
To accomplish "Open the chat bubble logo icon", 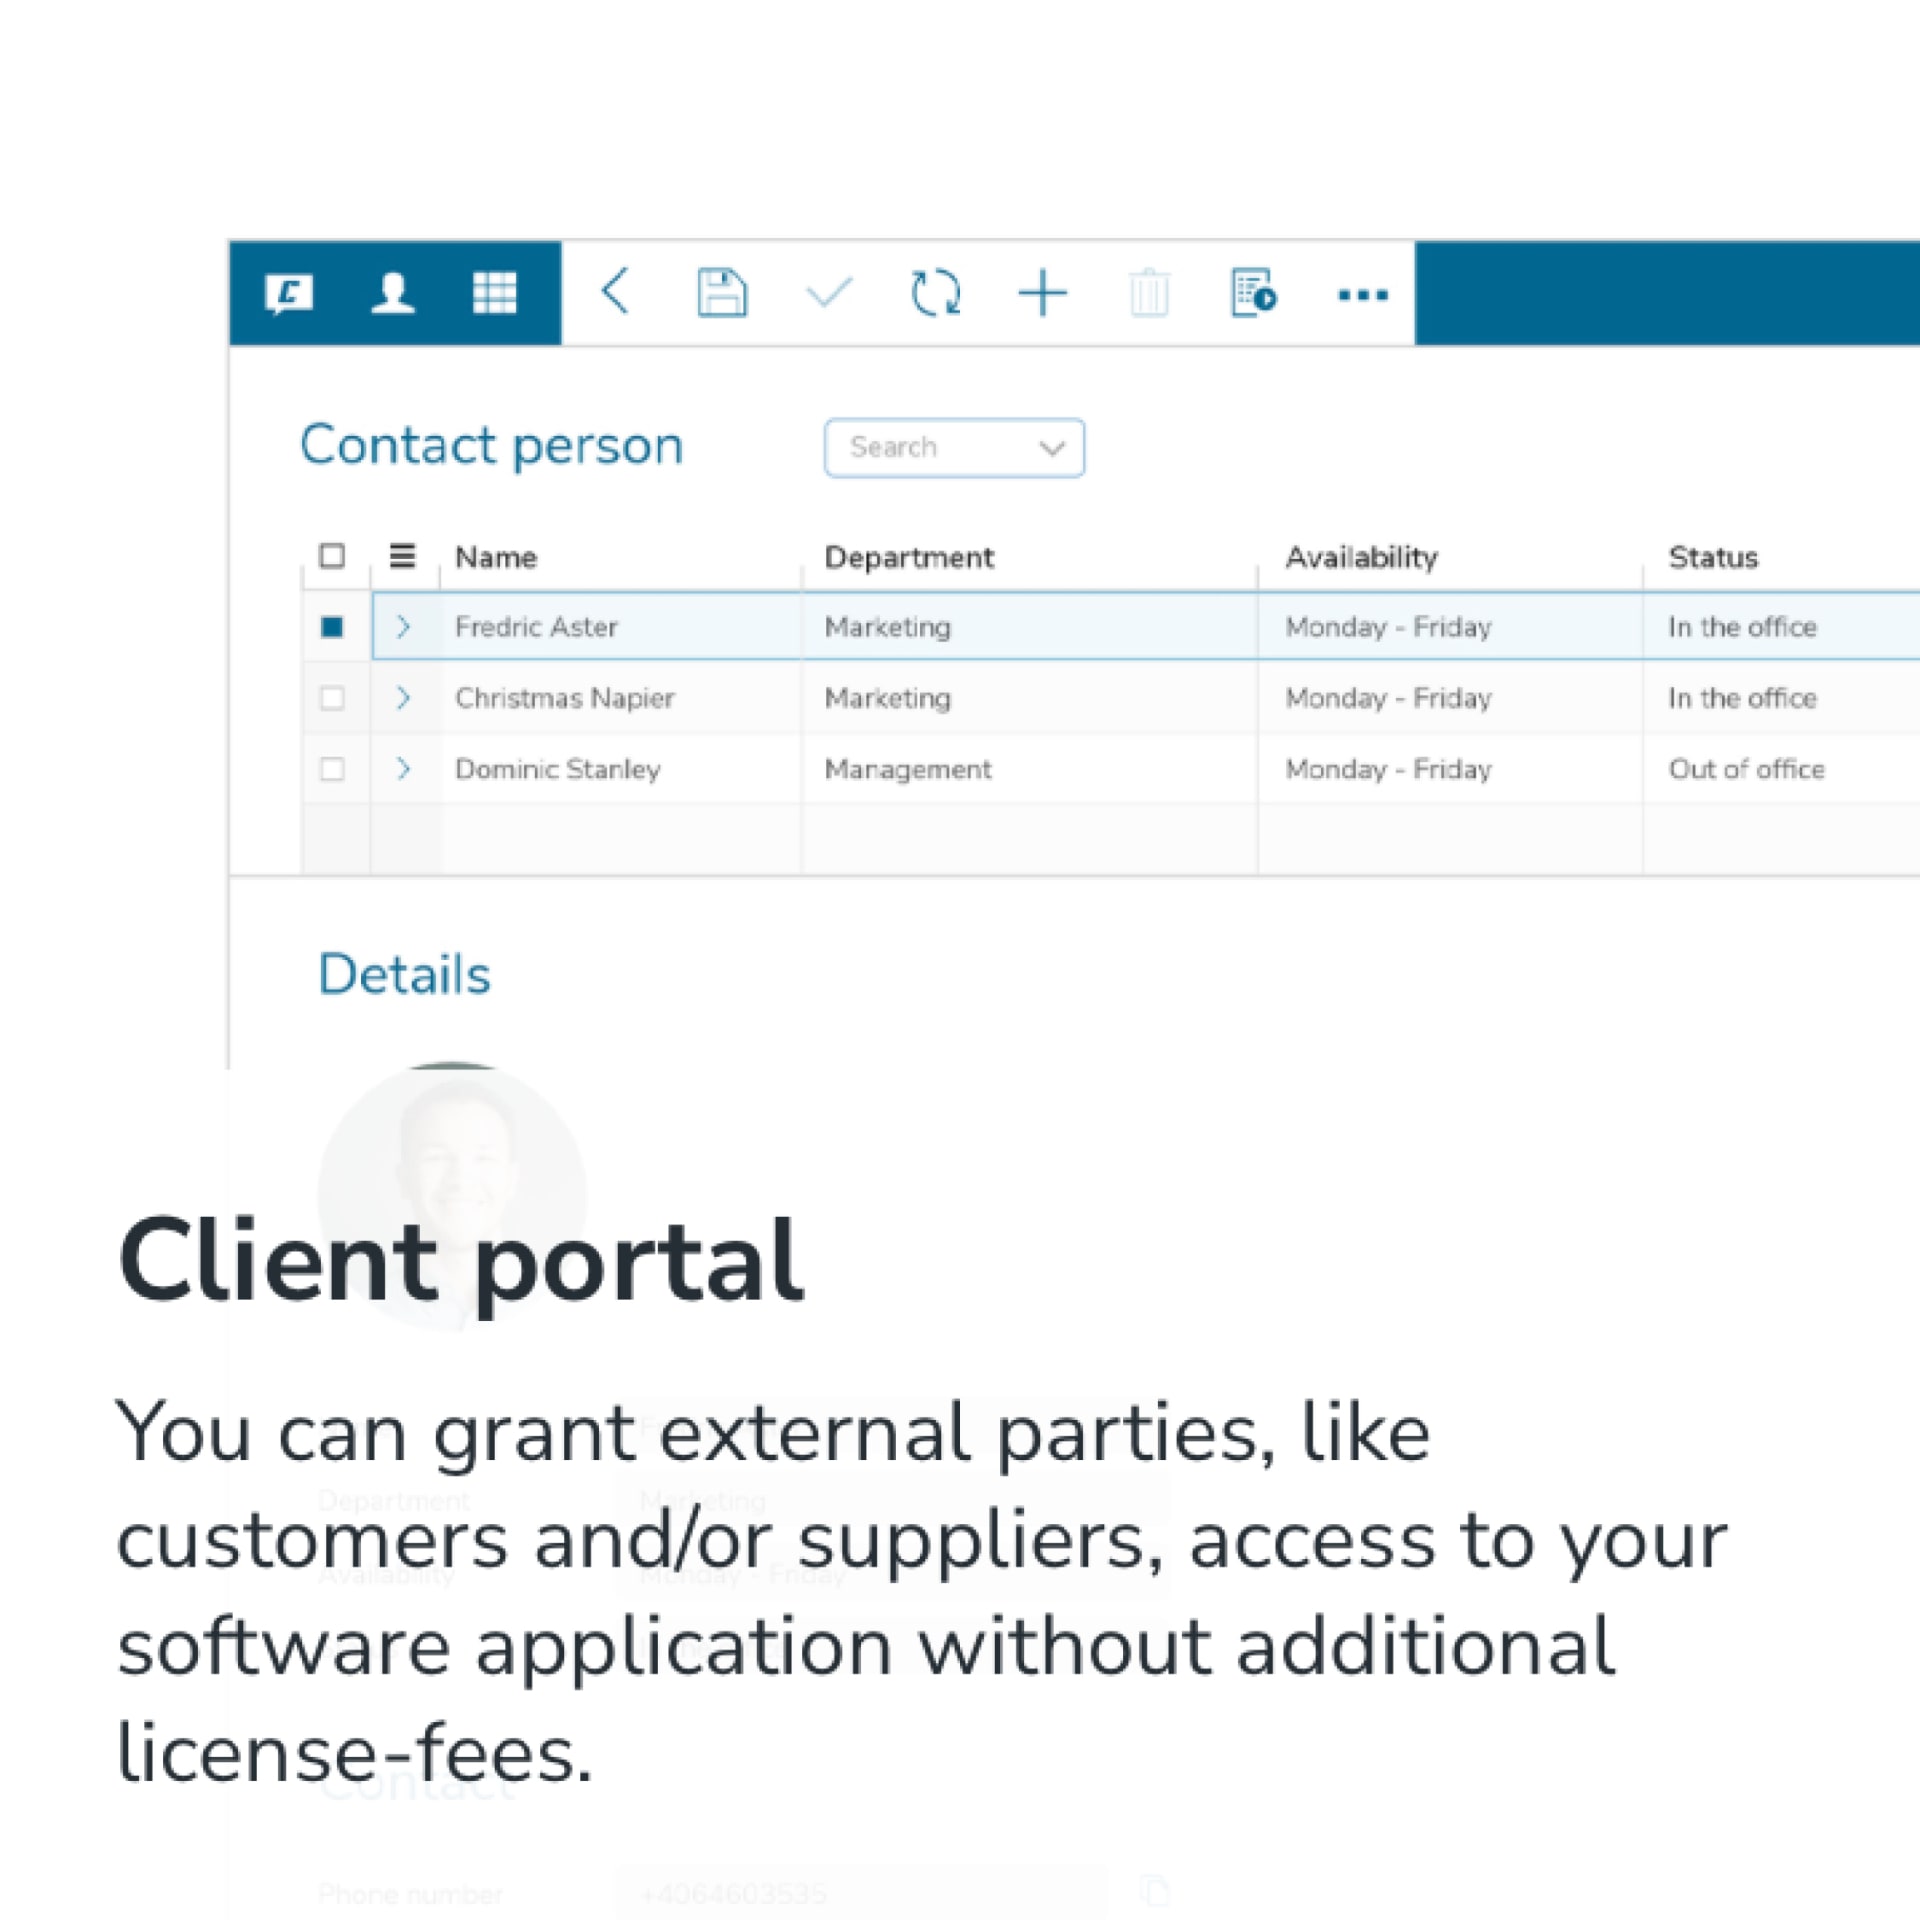I will (288, 294).
